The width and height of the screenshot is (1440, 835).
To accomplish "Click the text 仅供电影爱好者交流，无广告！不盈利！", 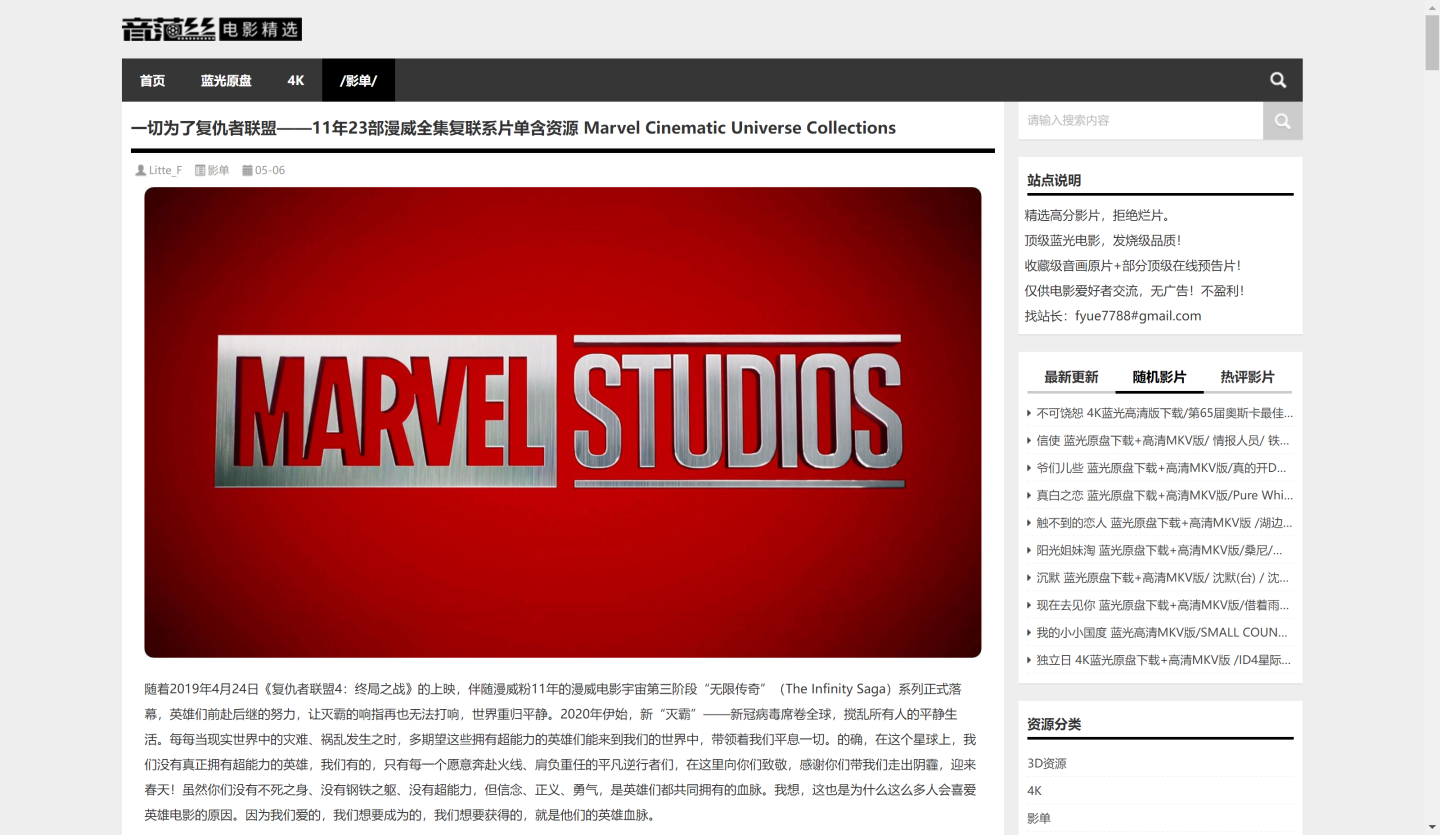I will (1134, 291).
